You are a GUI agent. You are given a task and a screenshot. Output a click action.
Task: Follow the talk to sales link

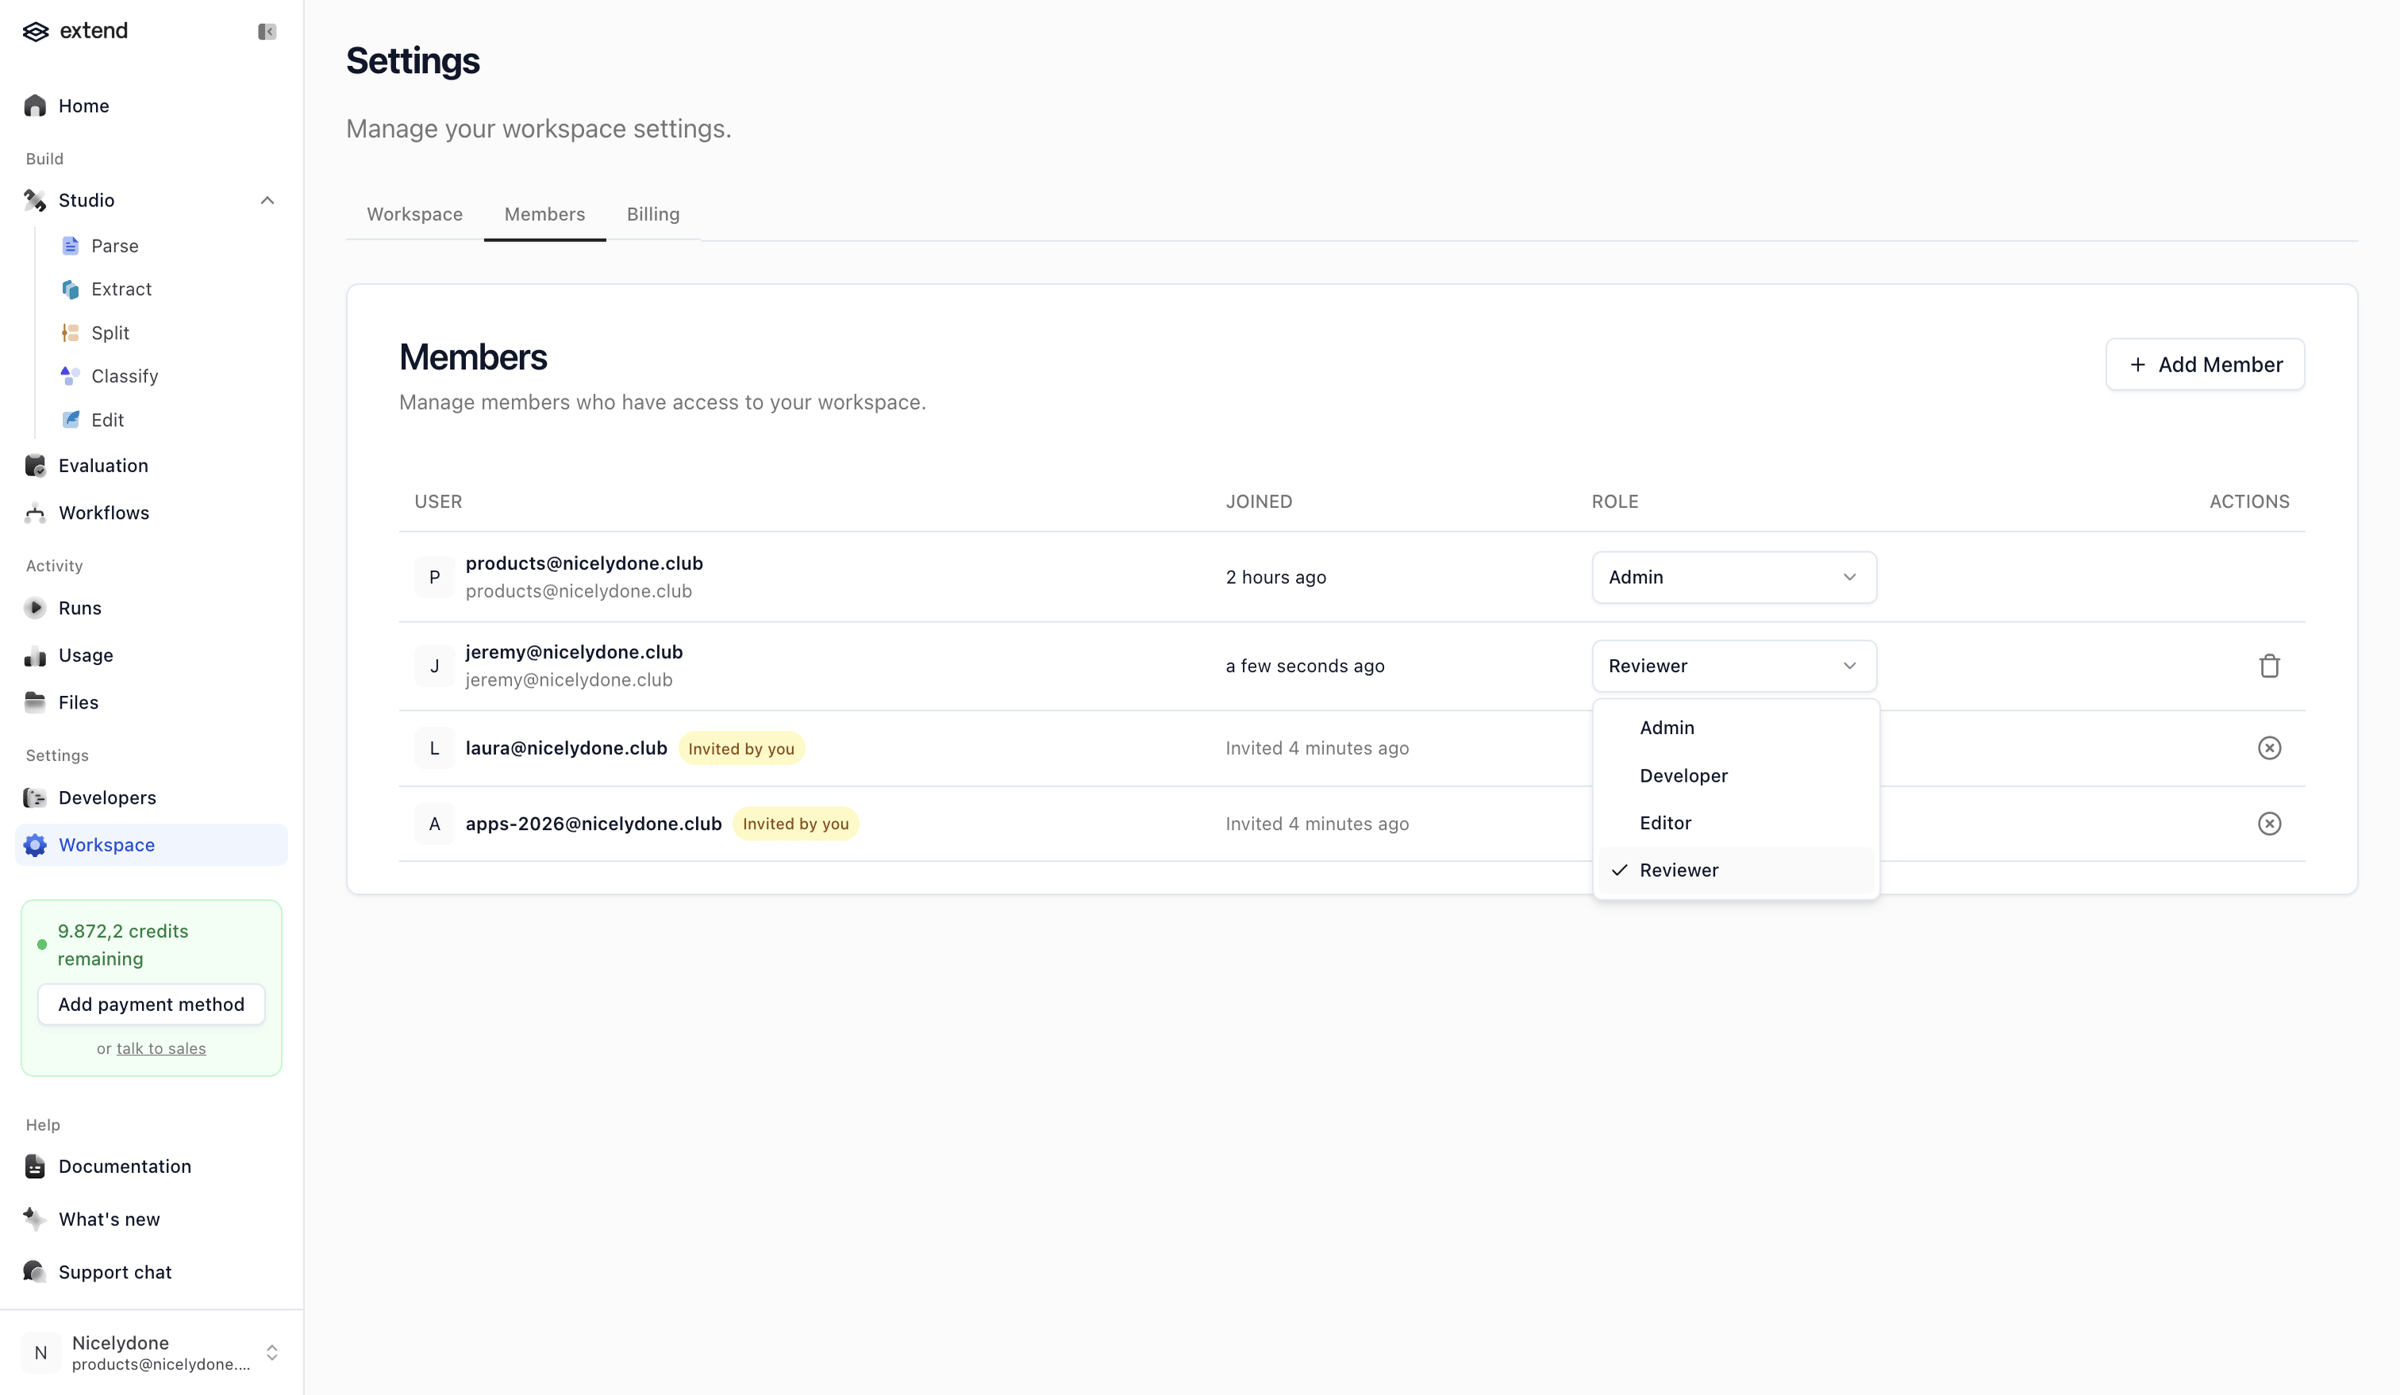click(x=161, y=1048)
